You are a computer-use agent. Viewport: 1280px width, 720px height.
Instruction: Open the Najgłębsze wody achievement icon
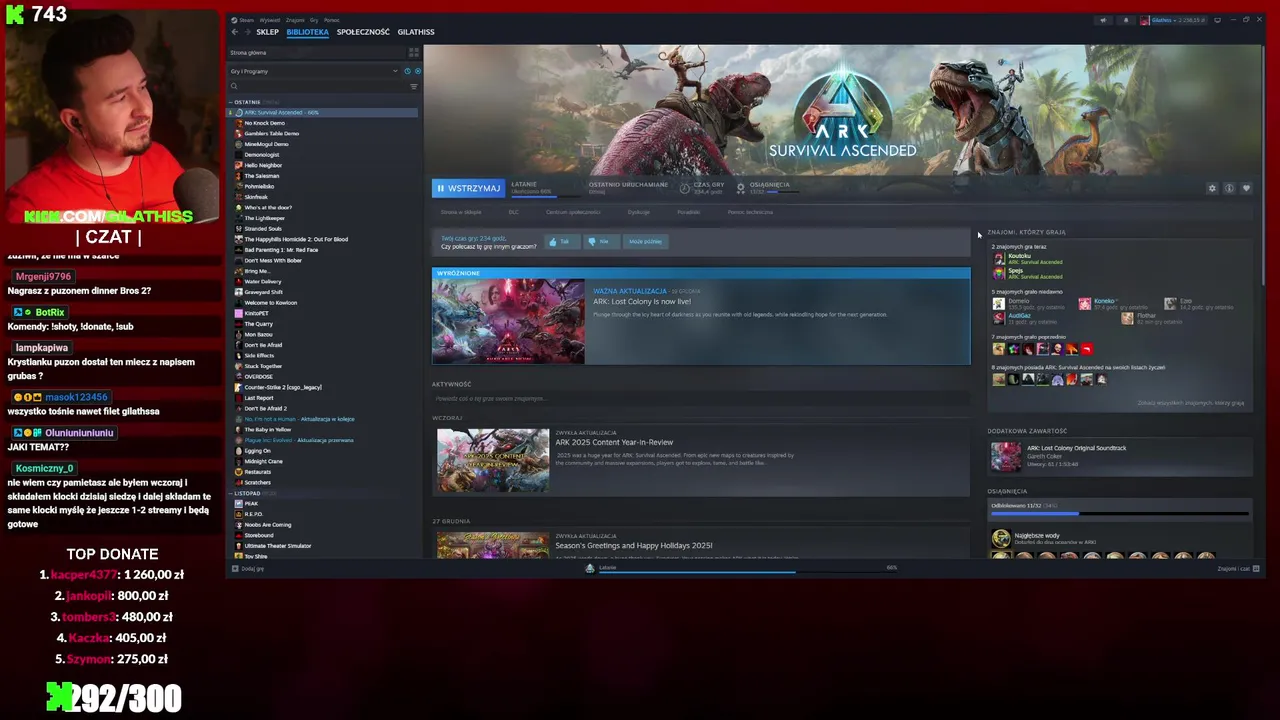1001,538
